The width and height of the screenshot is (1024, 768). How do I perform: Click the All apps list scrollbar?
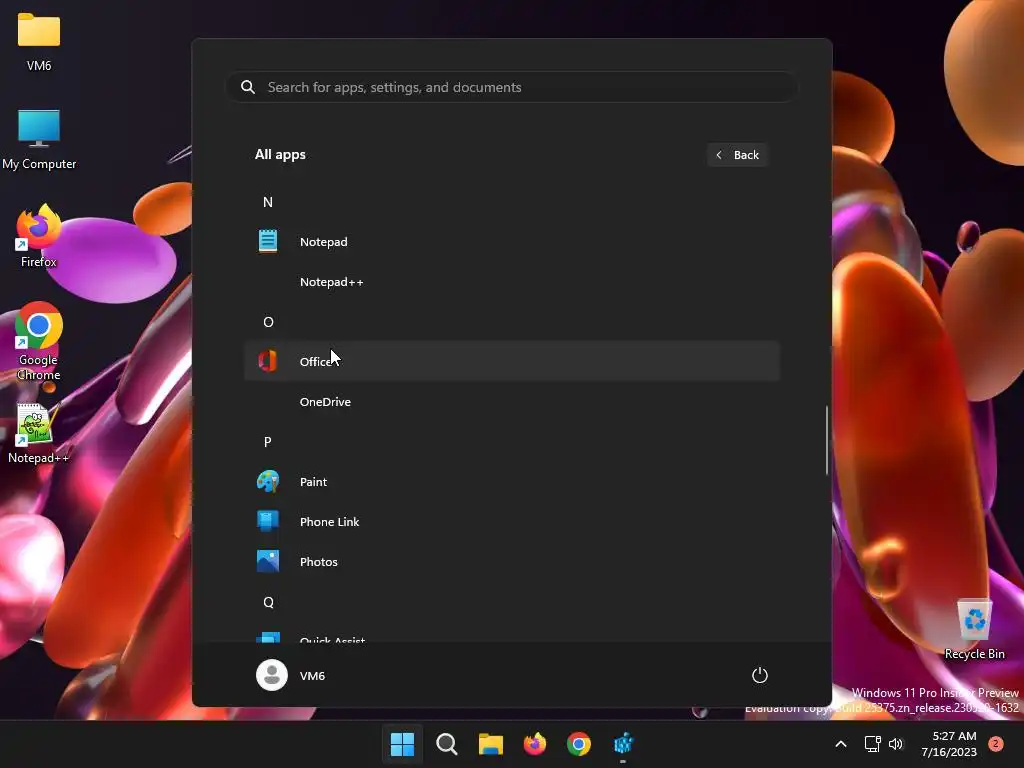(827, 440)
